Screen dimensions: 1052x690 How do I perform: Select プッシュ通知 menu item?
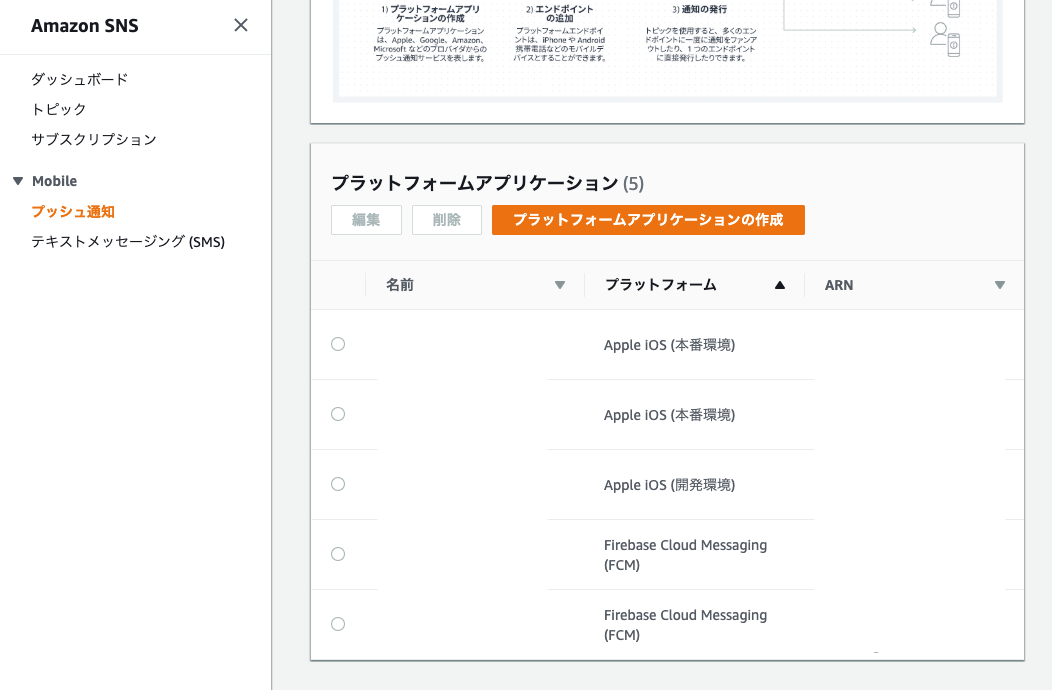point(73,211)
